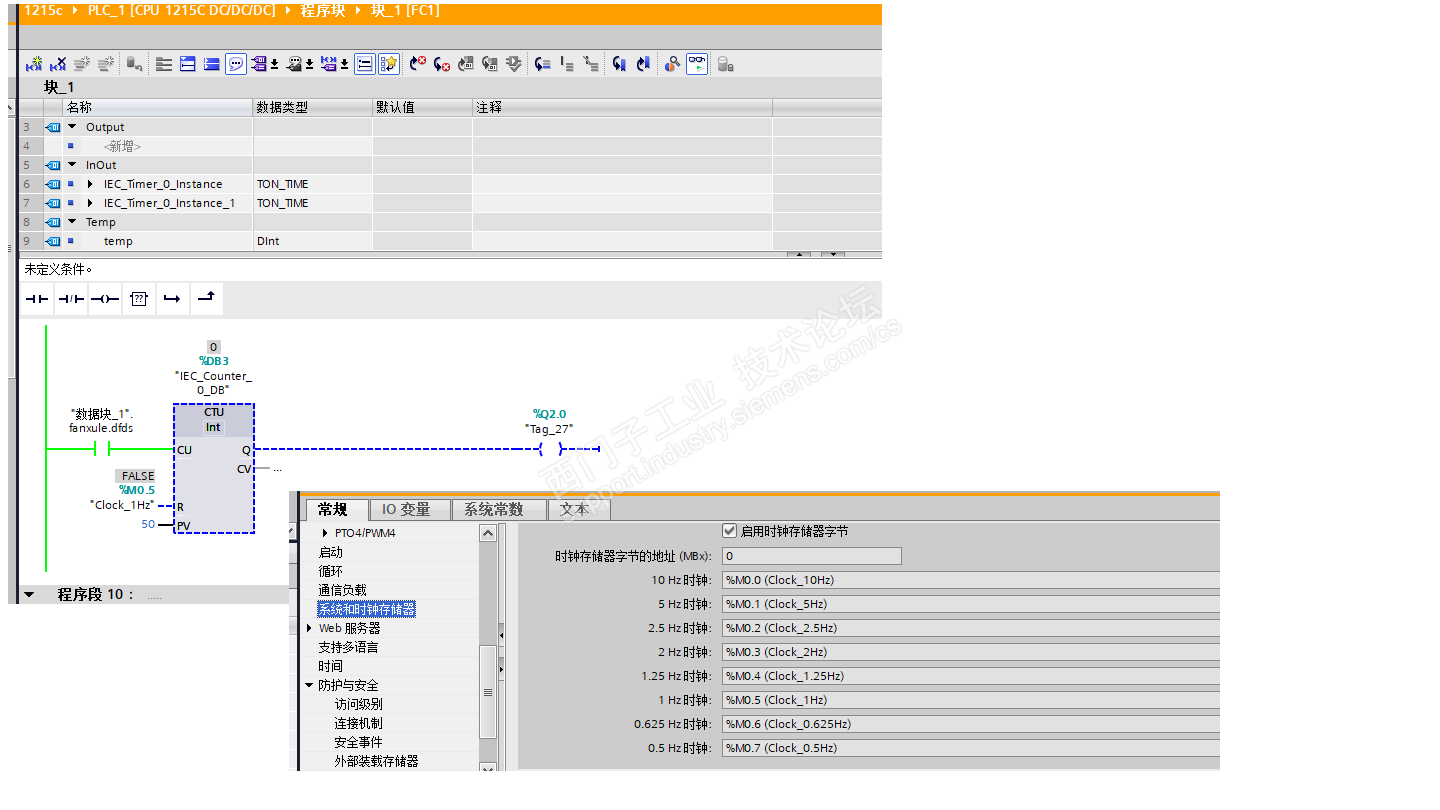Image resolution: width=1440 pixels, height=810 pixels.
Task: Select 循环 in the properties tree
Action: [330, 571]
